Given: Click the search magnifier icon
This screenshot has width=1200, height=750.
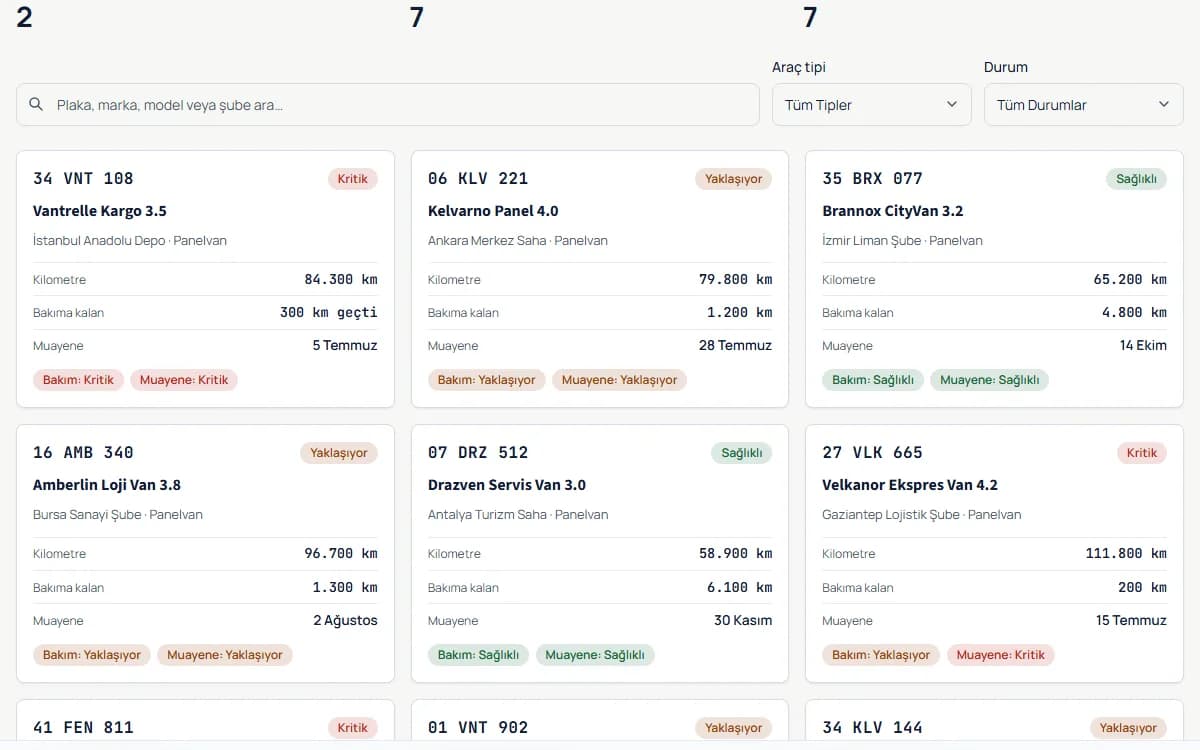Looking at the screenshot, I should click(x=36, y=104).
